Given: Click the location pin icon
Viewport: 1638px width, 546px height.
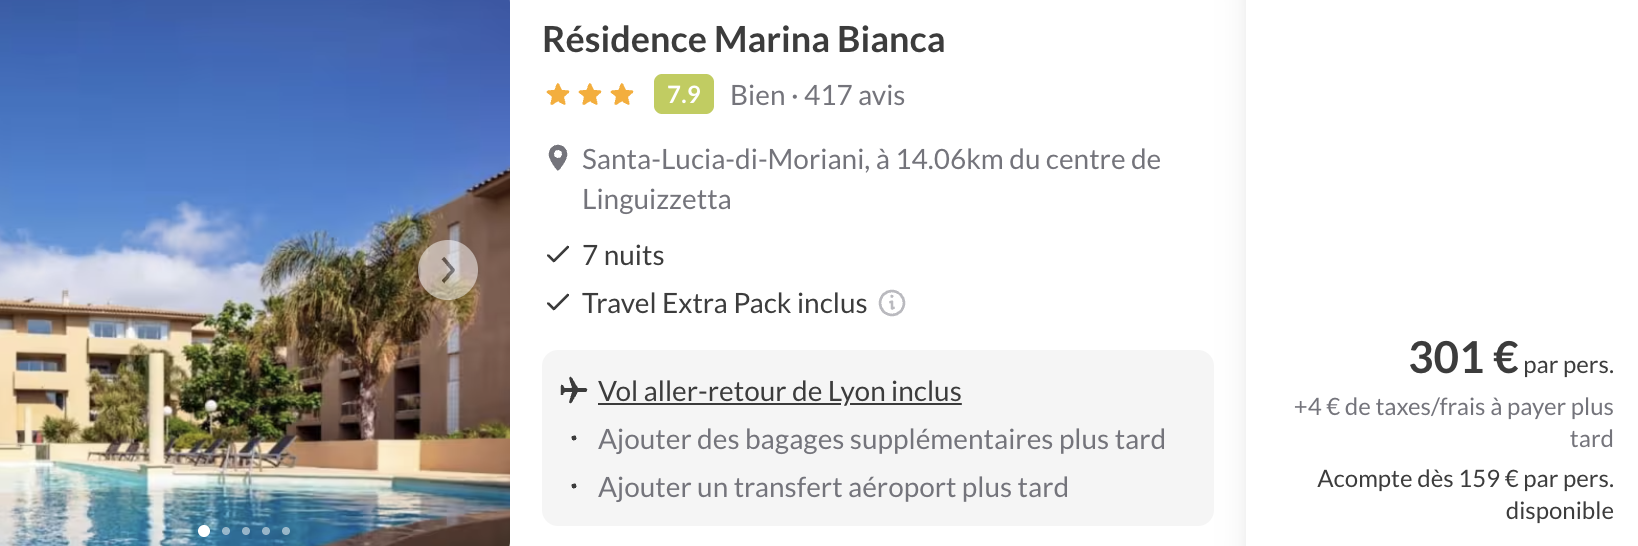Looking at the screenshot, I should click(558, 158).
